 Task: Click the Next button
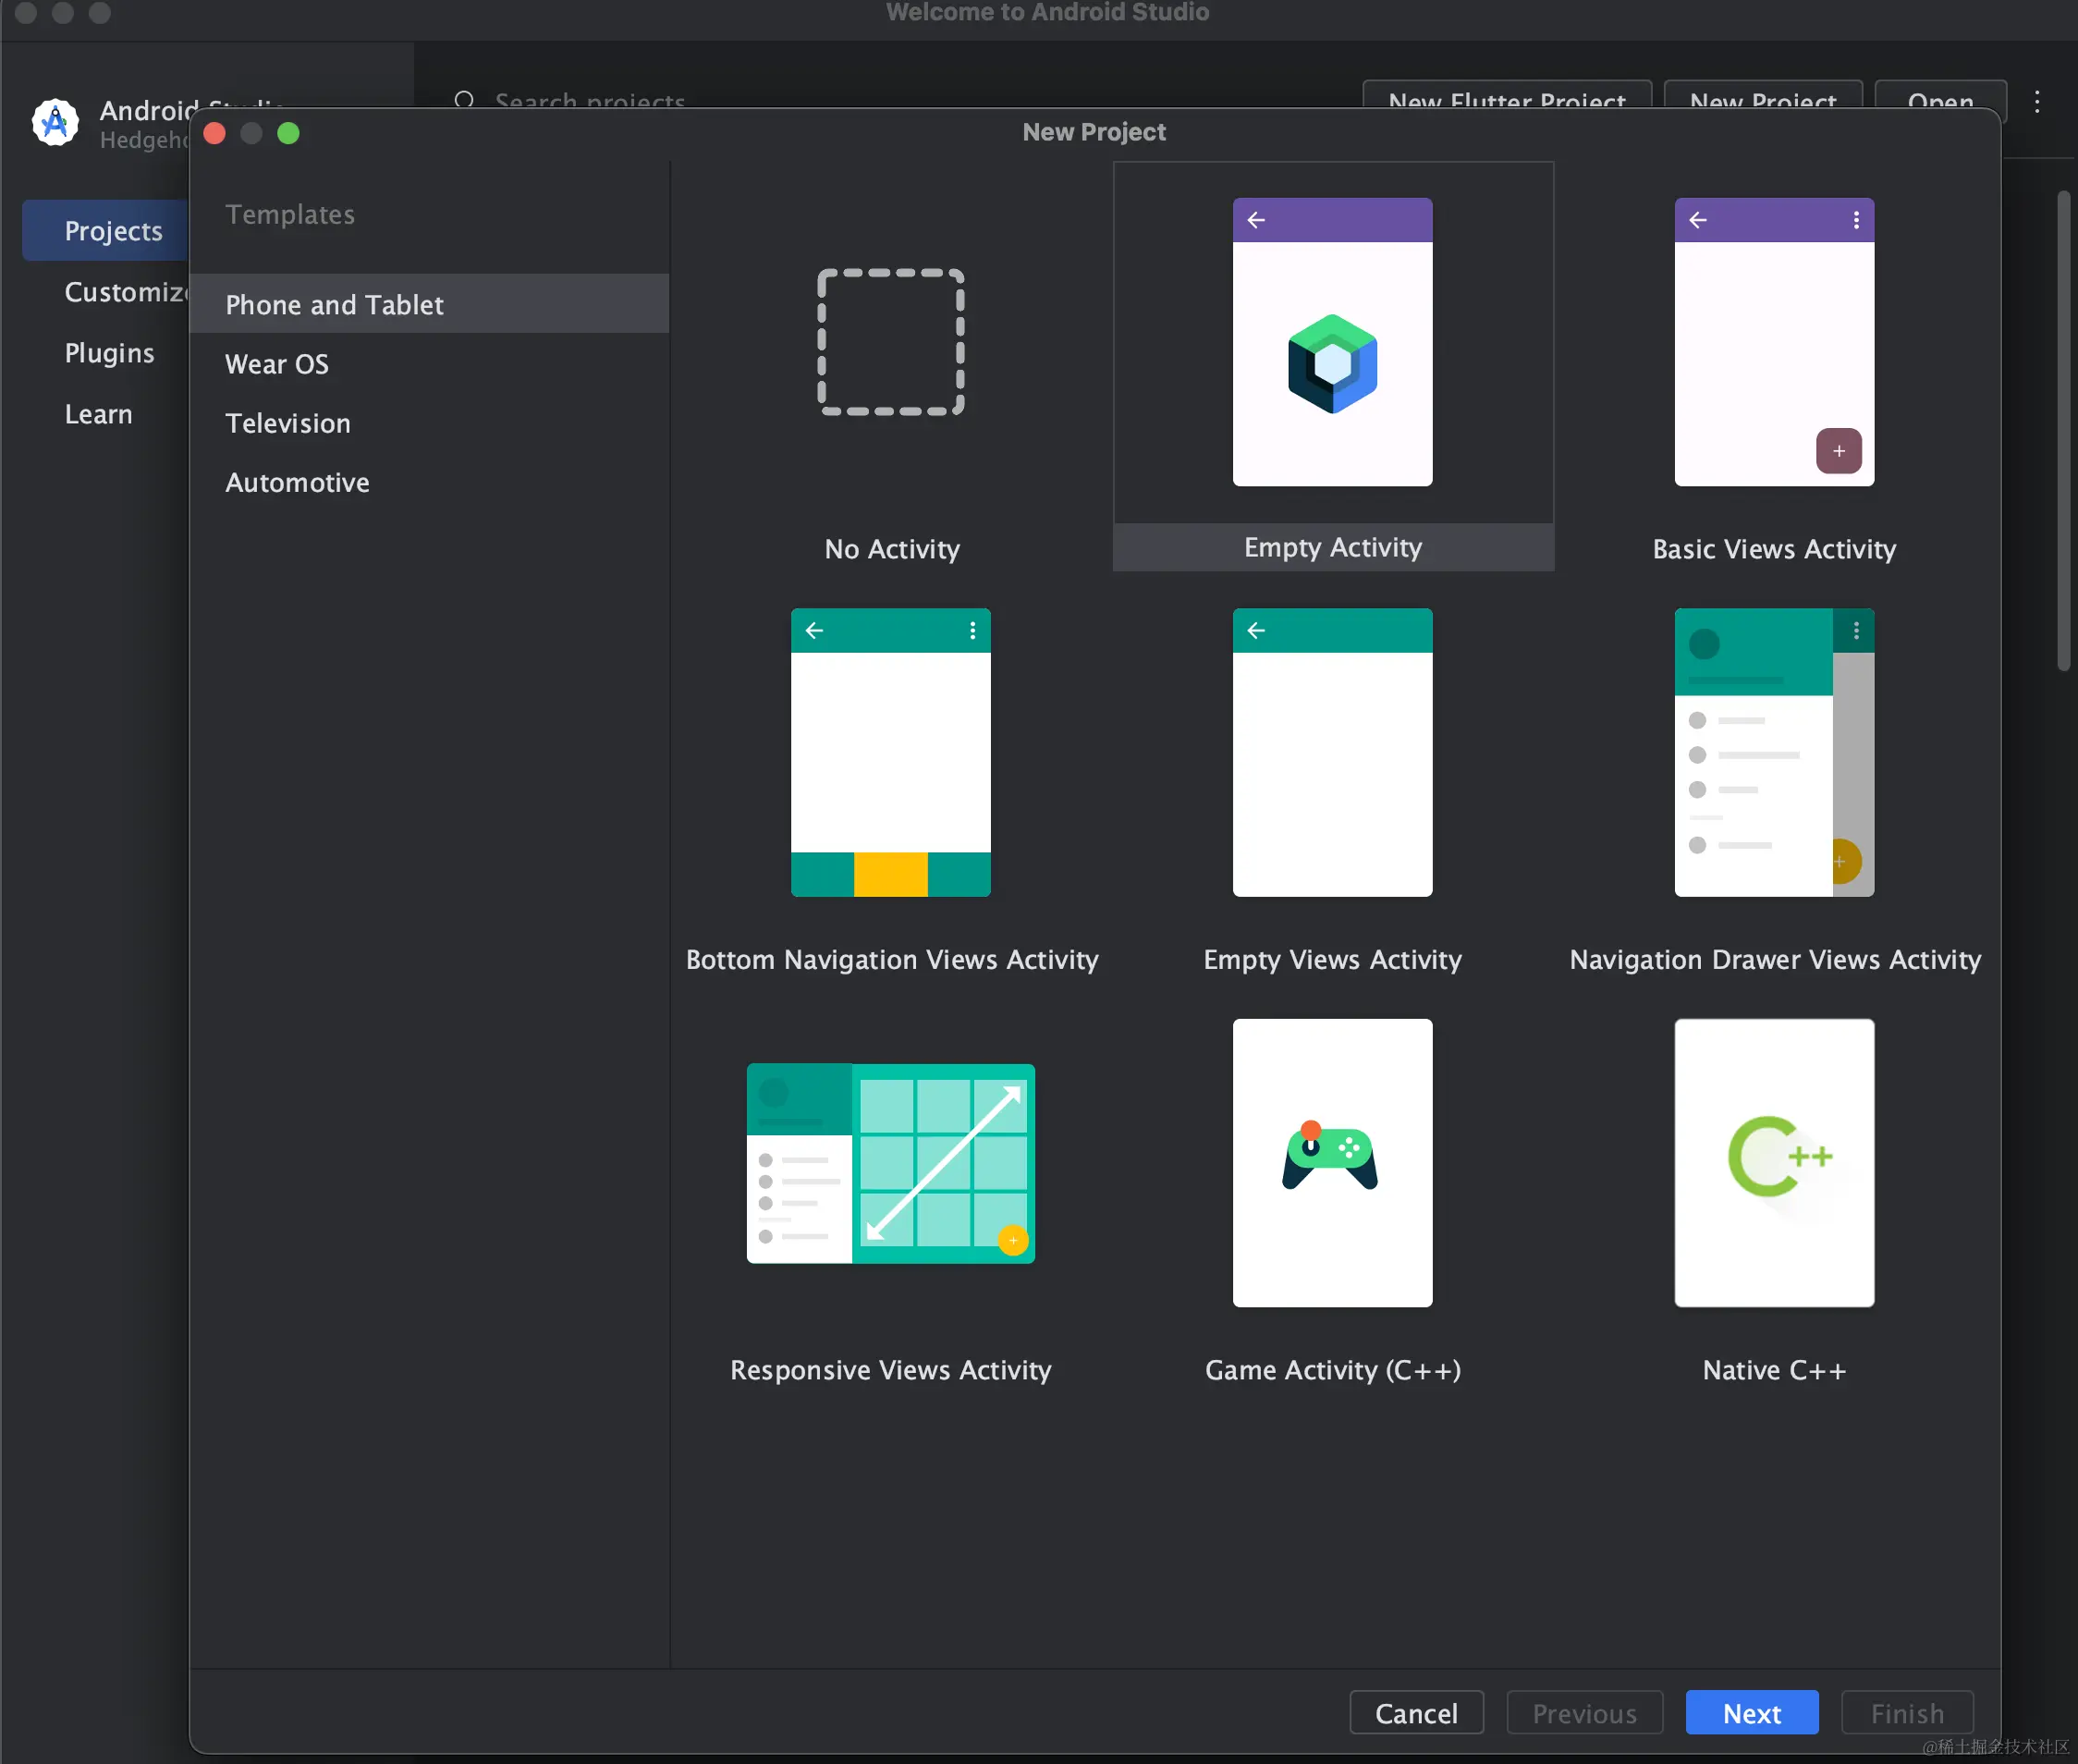(1751, 1713)
